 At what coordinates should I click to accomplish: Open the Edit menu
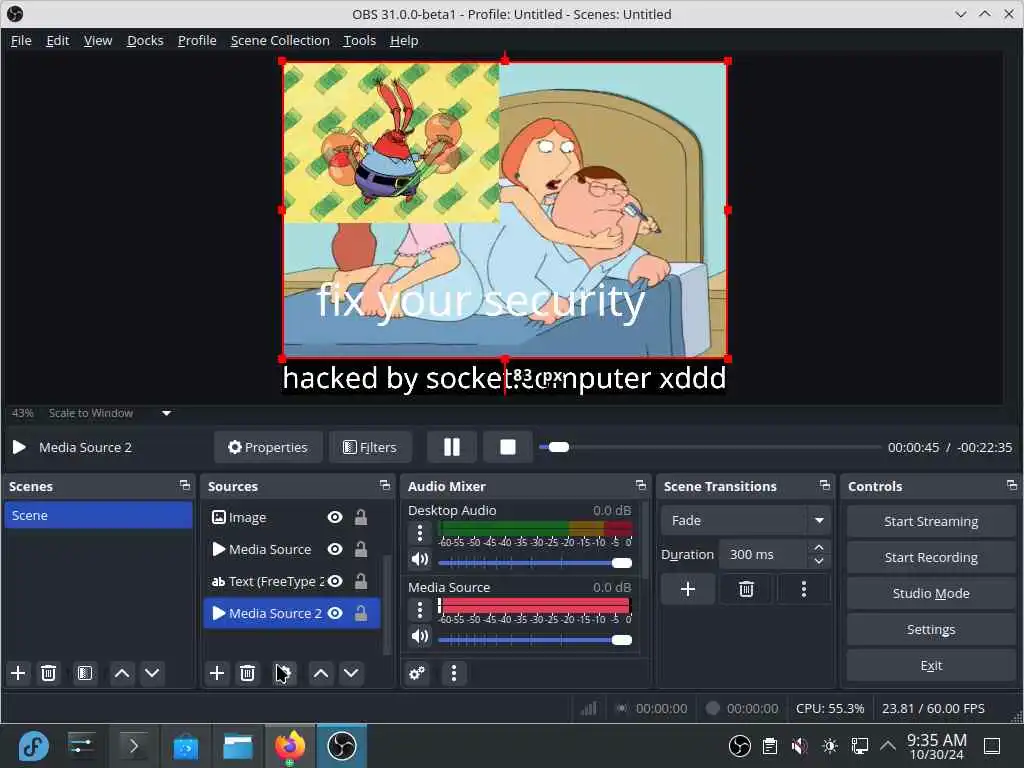pos(57,40)
